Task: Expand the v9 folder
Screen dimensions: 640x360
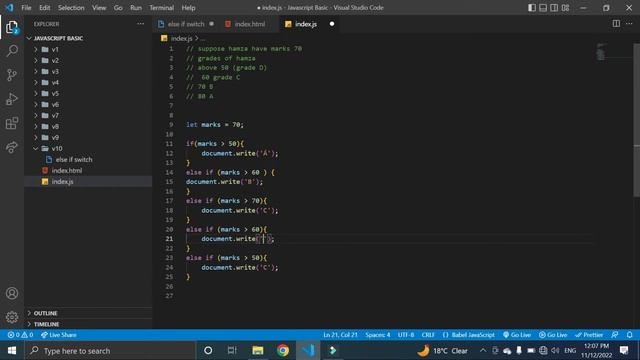Action: pos(55,138)
